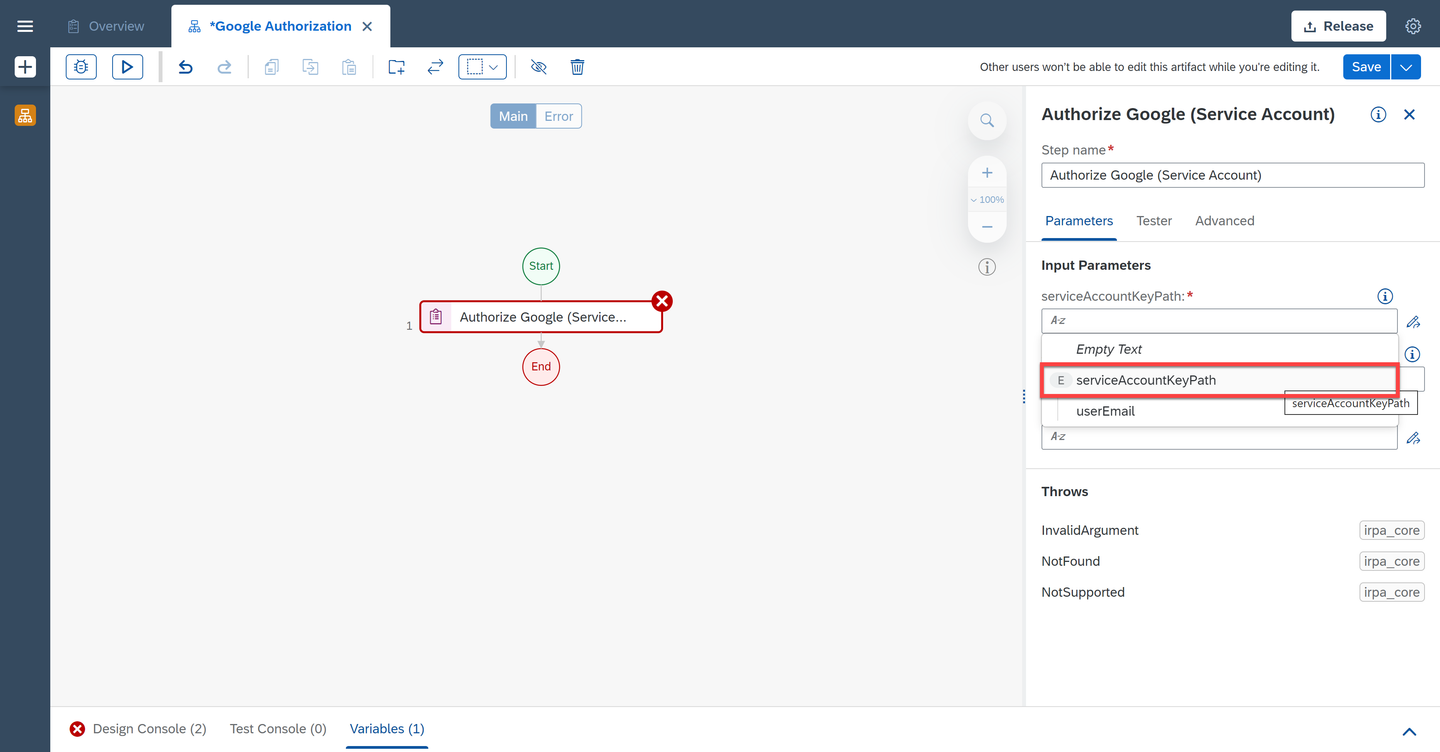This screenshot has width=1440, height=752.
Task: Click irpa_core tag beside InvalidArgument
Action: tap(1392, 530)
